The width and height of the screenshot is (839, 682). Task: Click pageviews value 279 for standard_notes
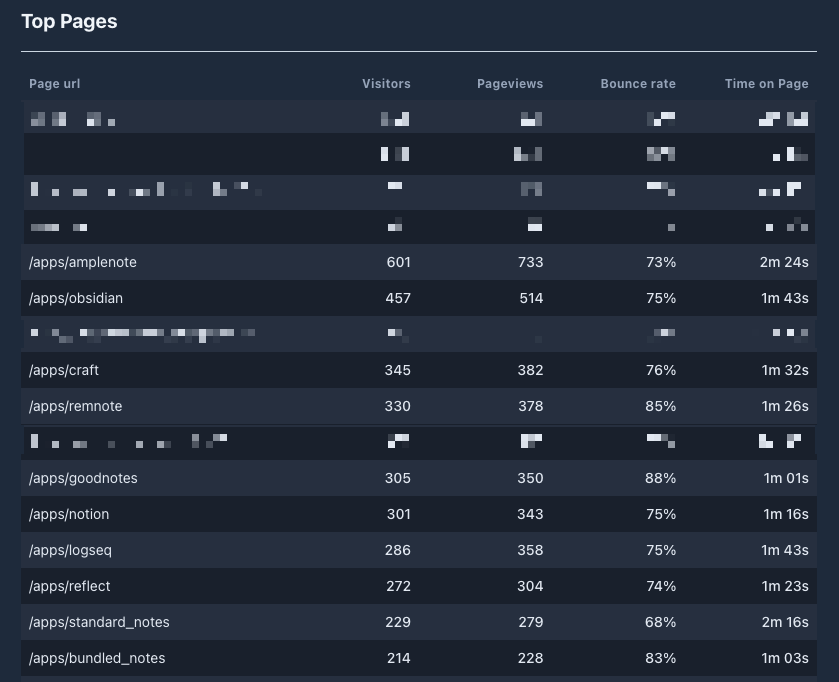coord(531,622)
